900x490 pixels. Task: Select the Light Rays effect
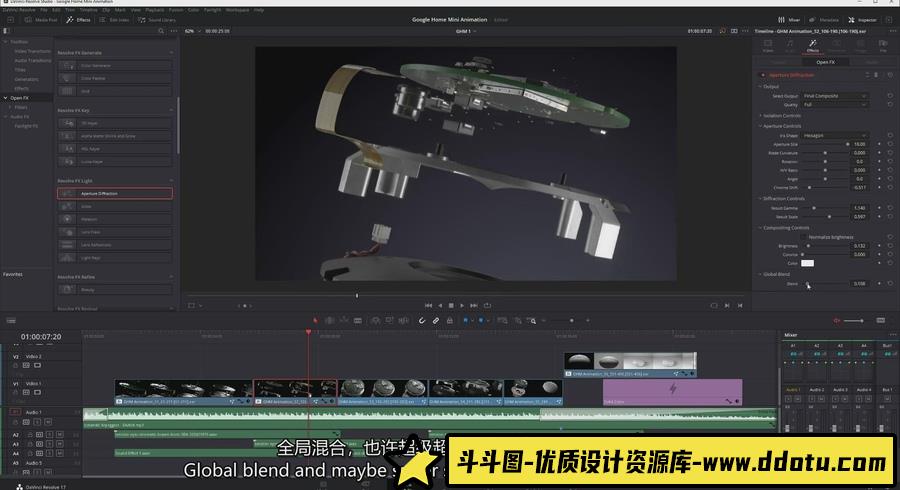115,258
